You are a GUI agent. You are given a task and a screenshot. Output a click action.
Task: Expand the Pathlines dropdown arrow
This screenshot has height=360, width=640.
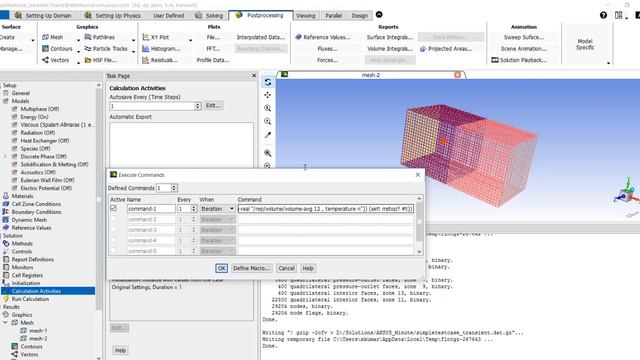[x=133, y=40]
